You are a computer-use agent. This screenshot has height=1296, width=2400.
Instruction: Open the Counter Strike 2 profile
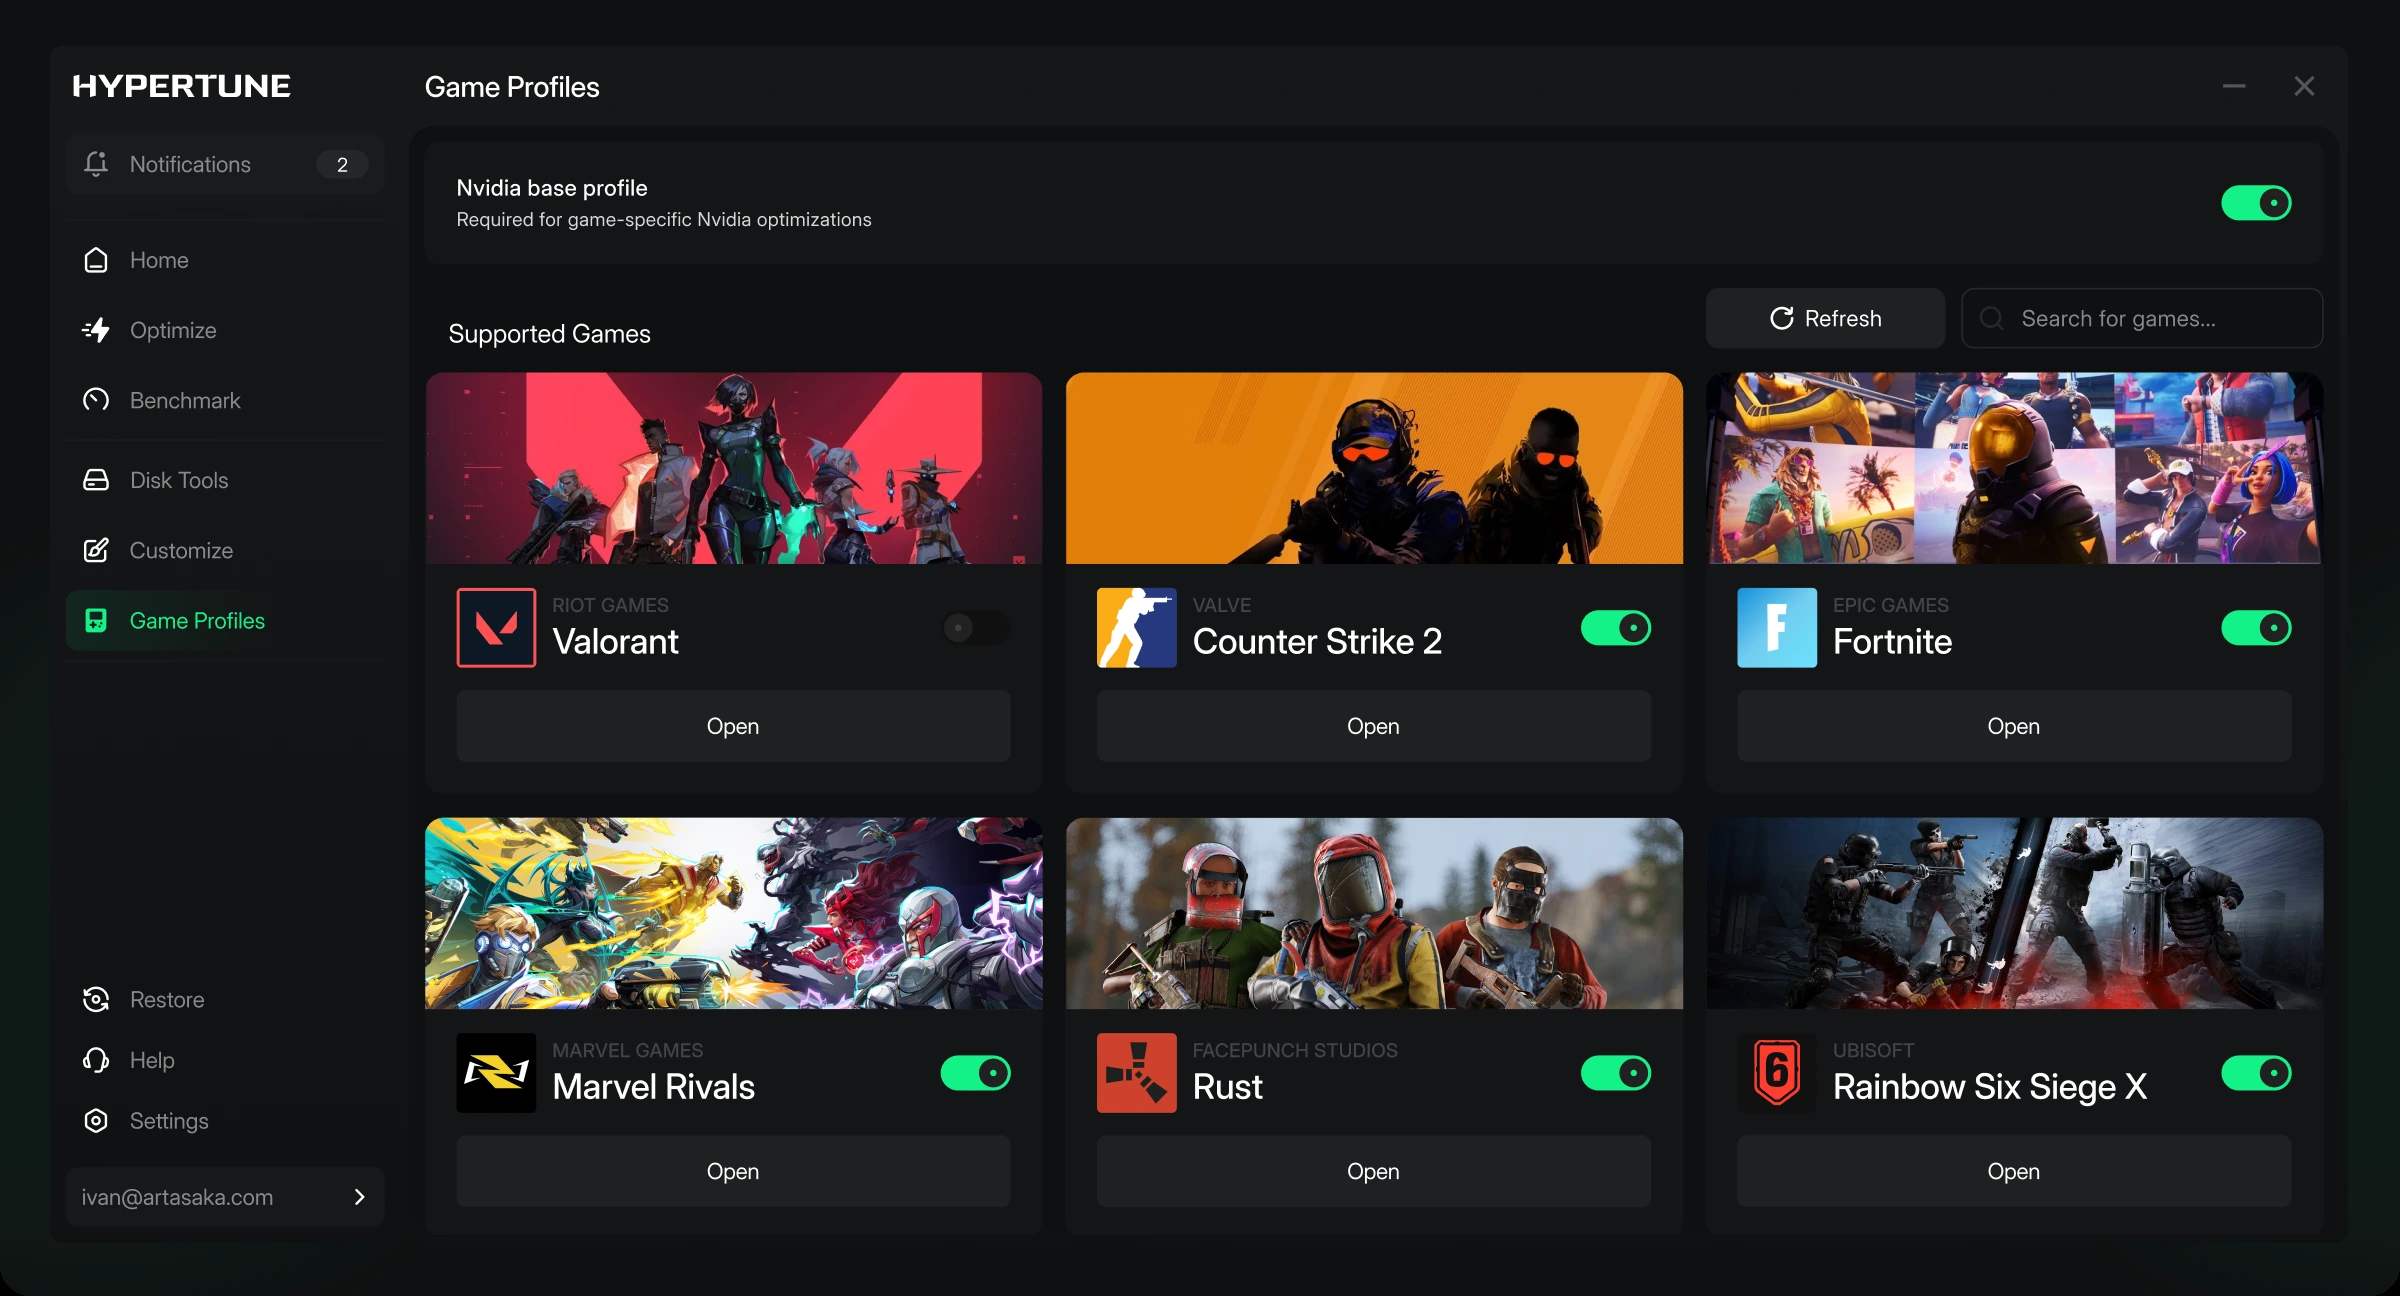click(x=1374, y=726)
